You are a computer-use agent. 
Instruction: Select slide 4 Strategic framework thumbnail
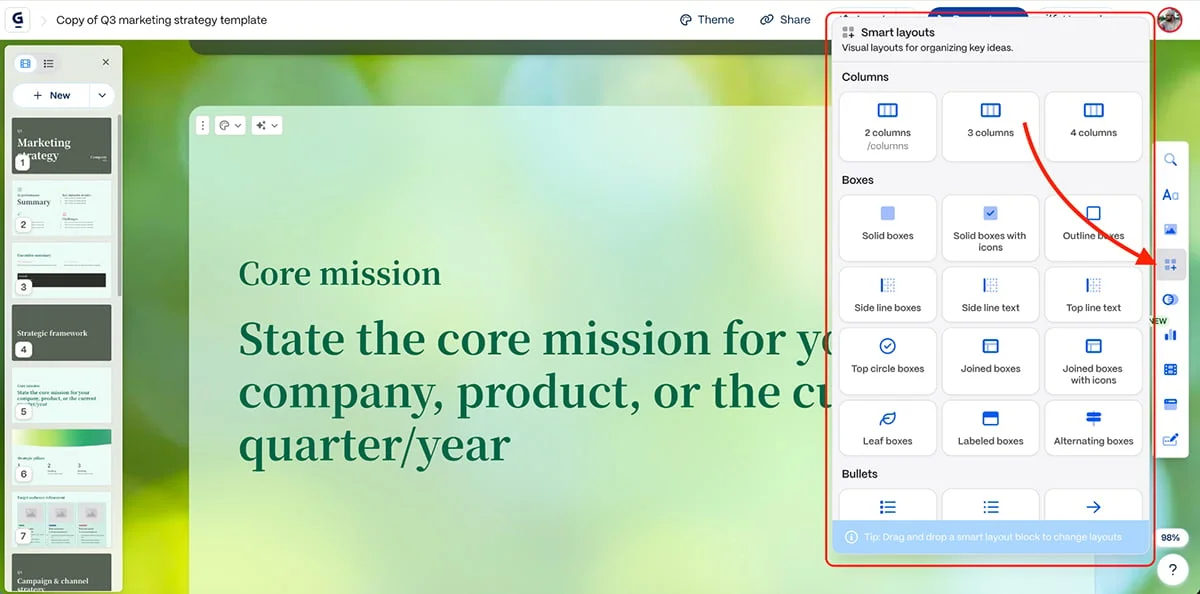click(x=62, y=332)
